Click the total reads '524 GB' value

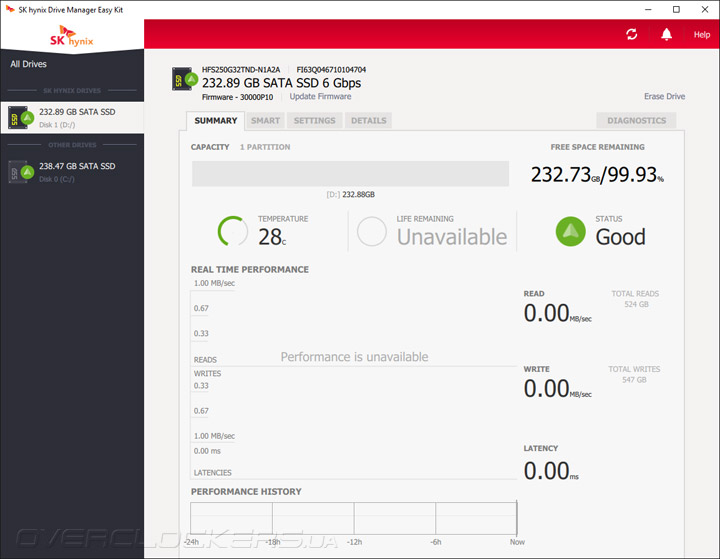click(x=636, y=304)
